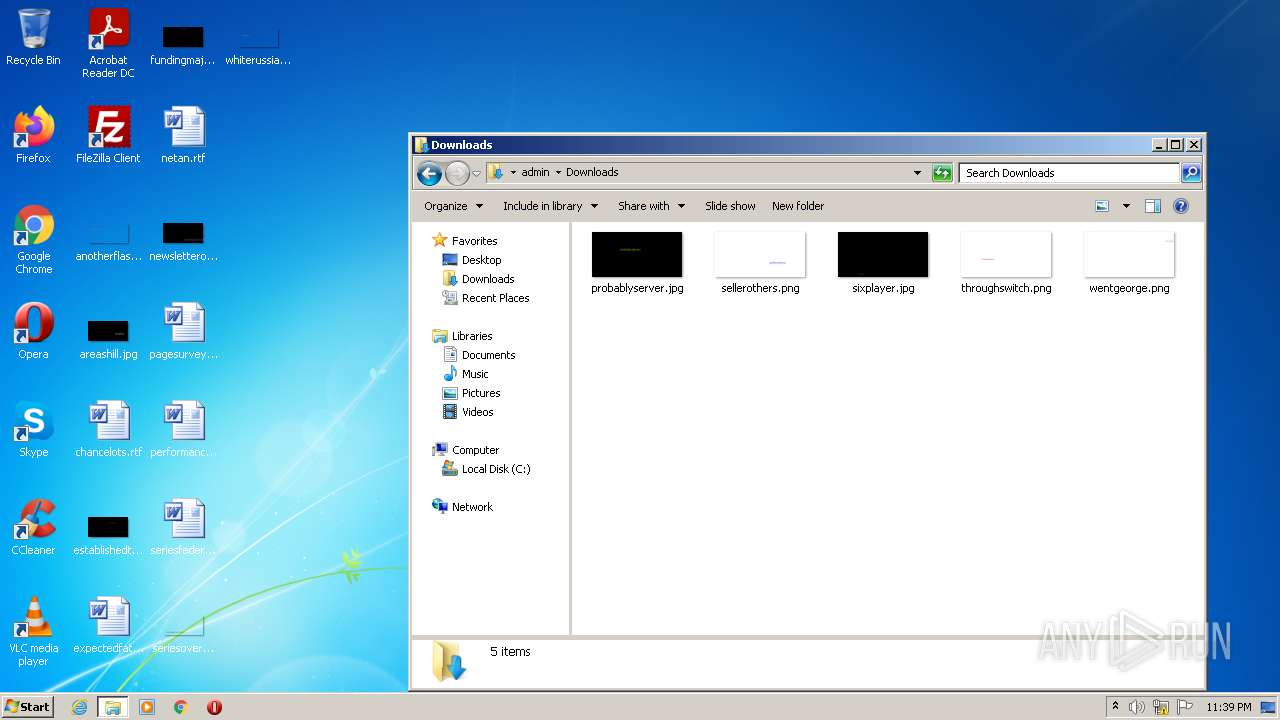Click the search magnifier icon

tap(1190, 173)
